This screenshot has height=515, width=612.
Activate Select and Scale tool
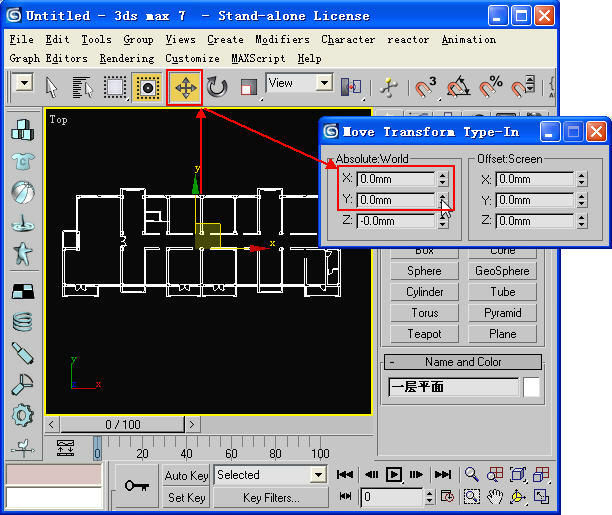[248, 87]
